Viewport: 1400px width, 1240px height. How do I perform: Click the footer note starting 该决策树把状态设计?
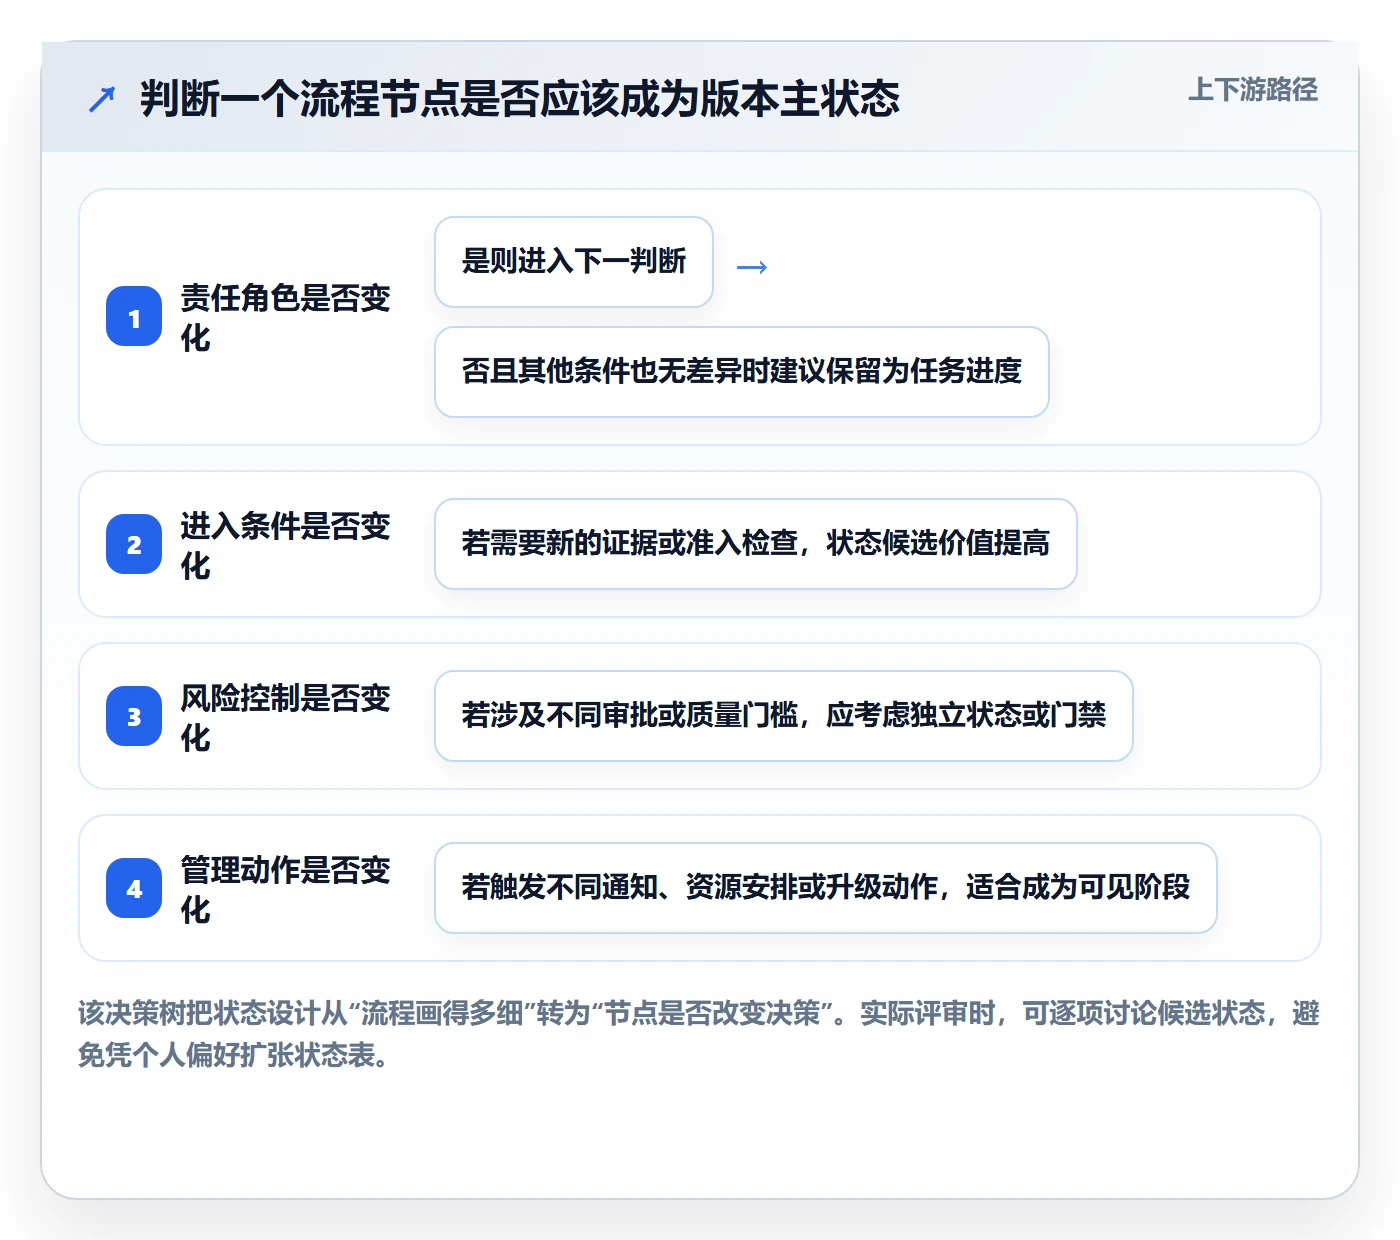tap(699, 1034)
